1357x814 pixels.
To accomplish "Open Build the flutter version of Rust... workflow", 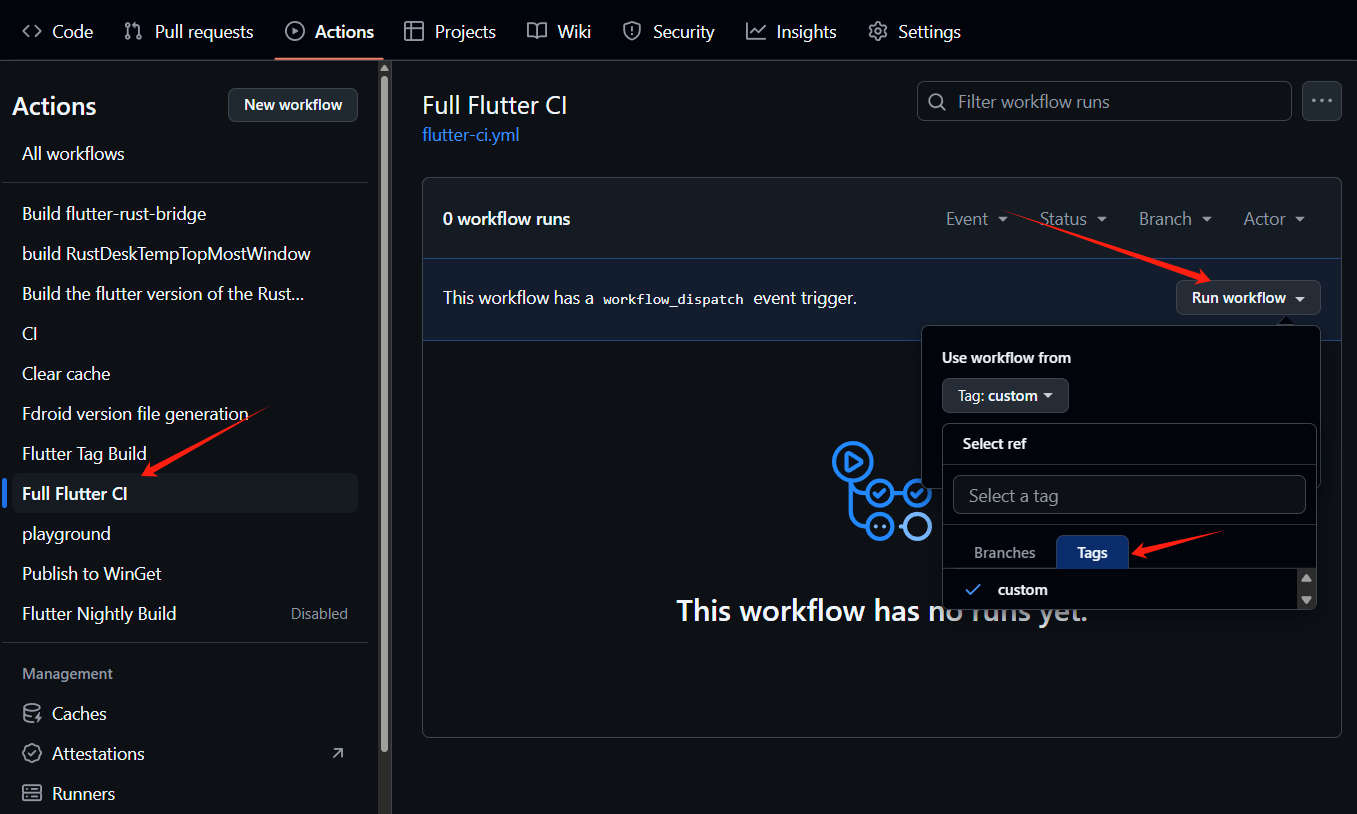I will [185, 294].
